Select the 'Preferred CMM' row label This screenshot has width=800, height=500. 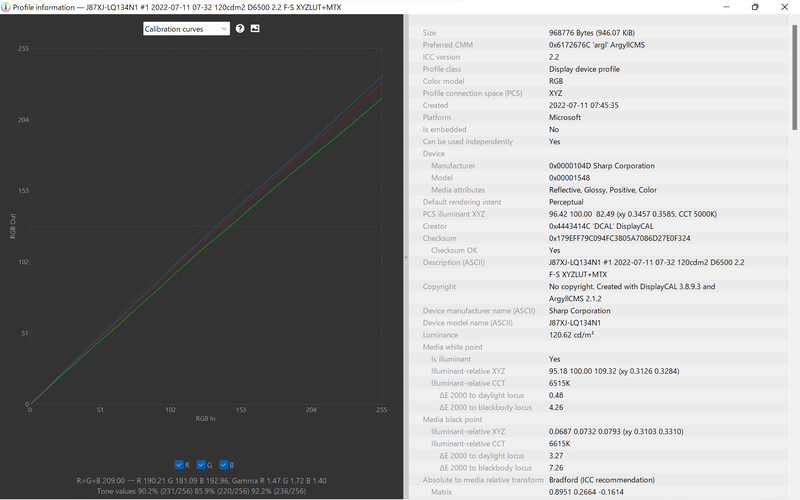pos(447,45)
